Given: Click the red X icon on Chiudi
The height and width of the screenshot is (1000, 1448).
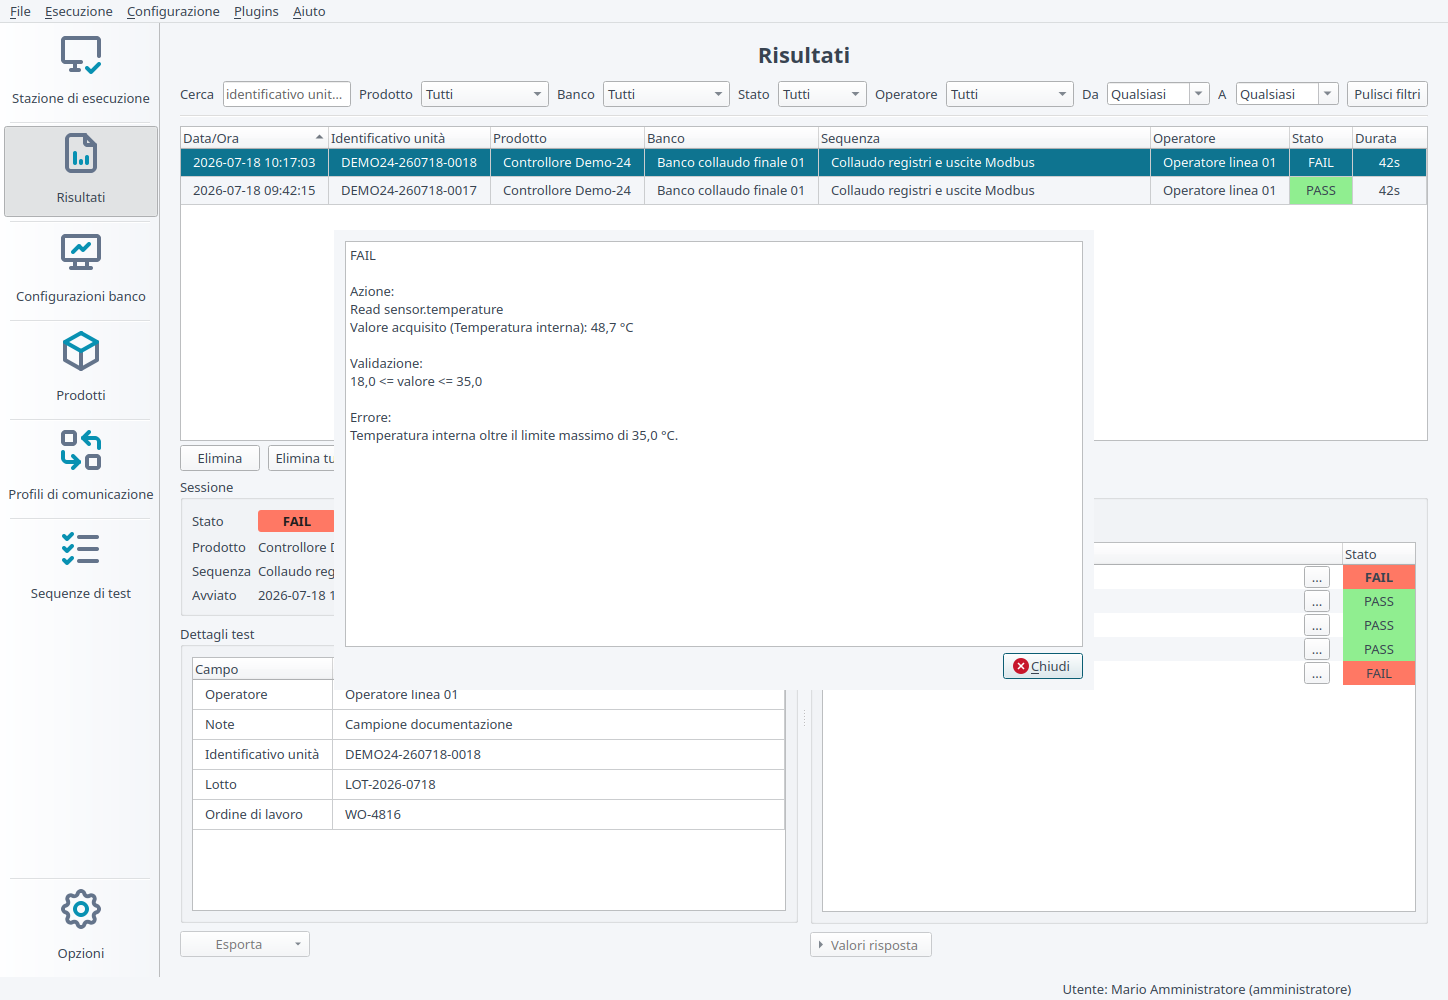Looking at the screenshot, I should tap(1021, 666).
